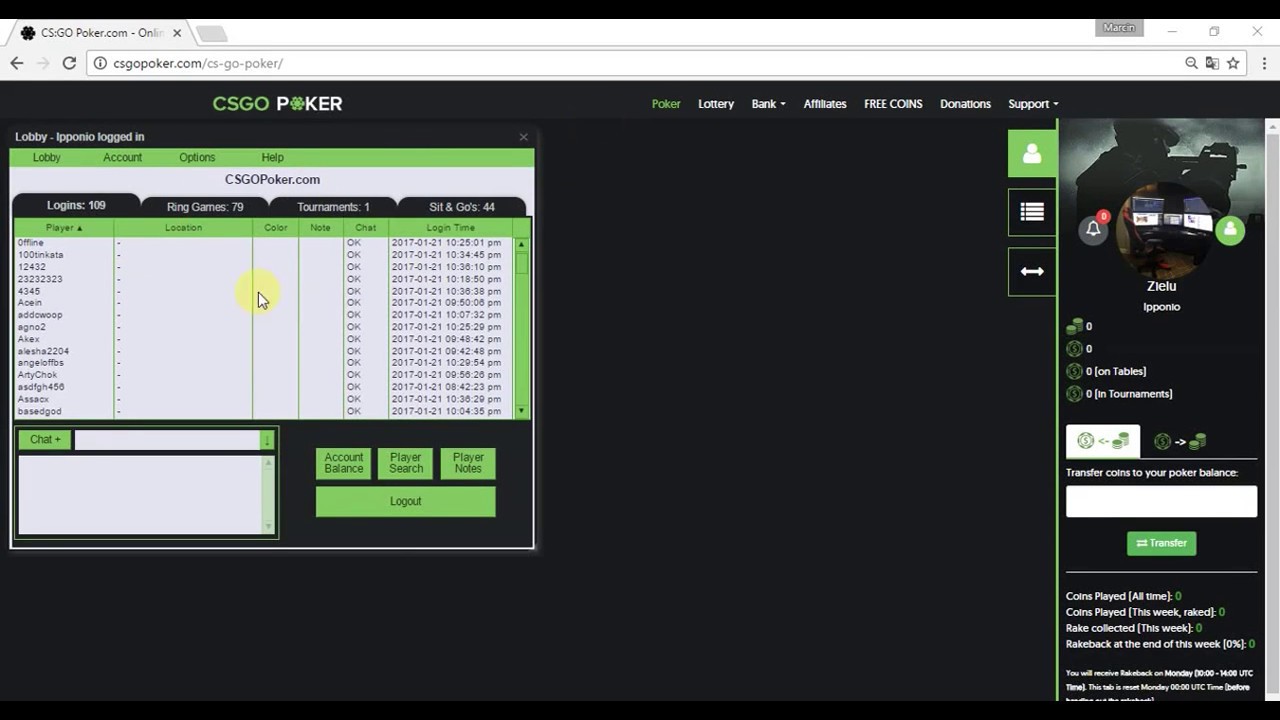This screenshot has height=720, width=1280.
Task: Click the site information icon in address bar
Action: 100,63
